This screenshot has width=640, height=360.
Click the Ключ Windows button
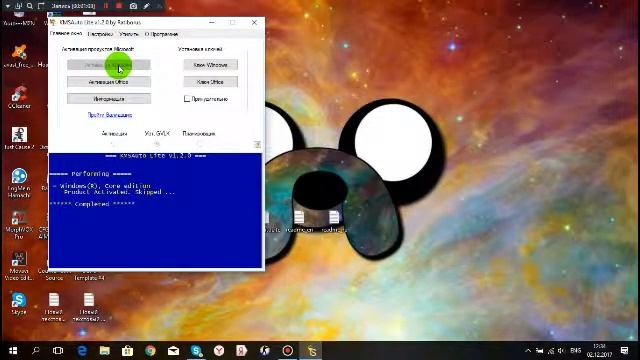210,65
